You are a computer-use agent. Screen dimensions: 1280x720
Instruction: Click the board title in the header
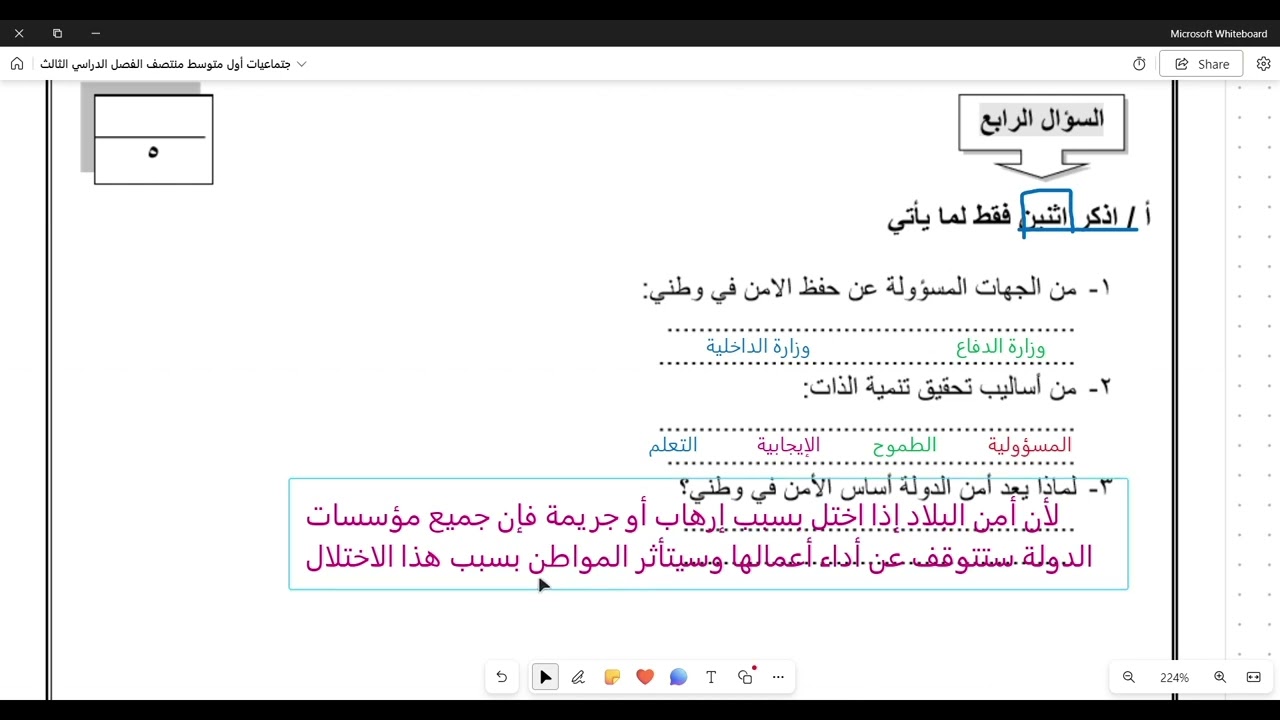pyautogui.click(x=165, y=64)
